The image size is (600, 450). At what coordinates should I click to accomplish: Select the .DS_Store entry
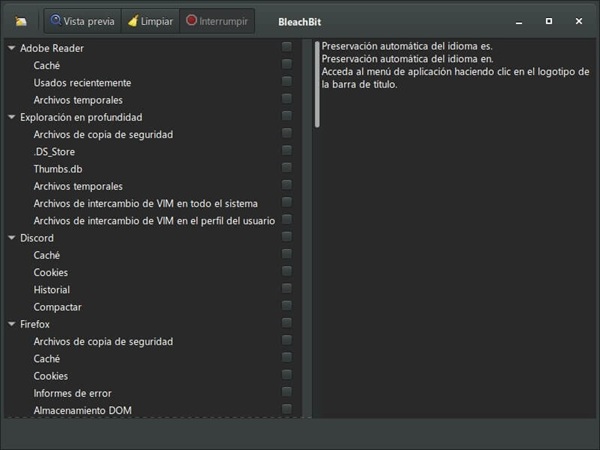point(54,152)
